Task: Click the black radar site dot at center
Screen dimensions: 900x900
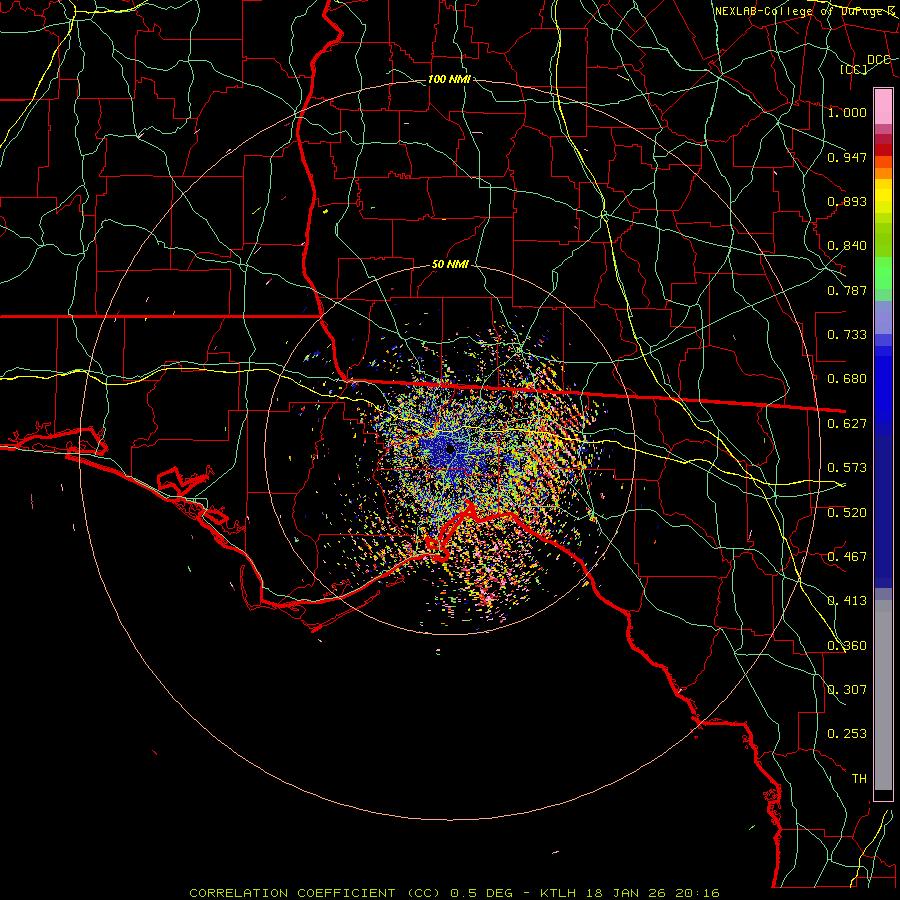Action: [x=450, y=449]
